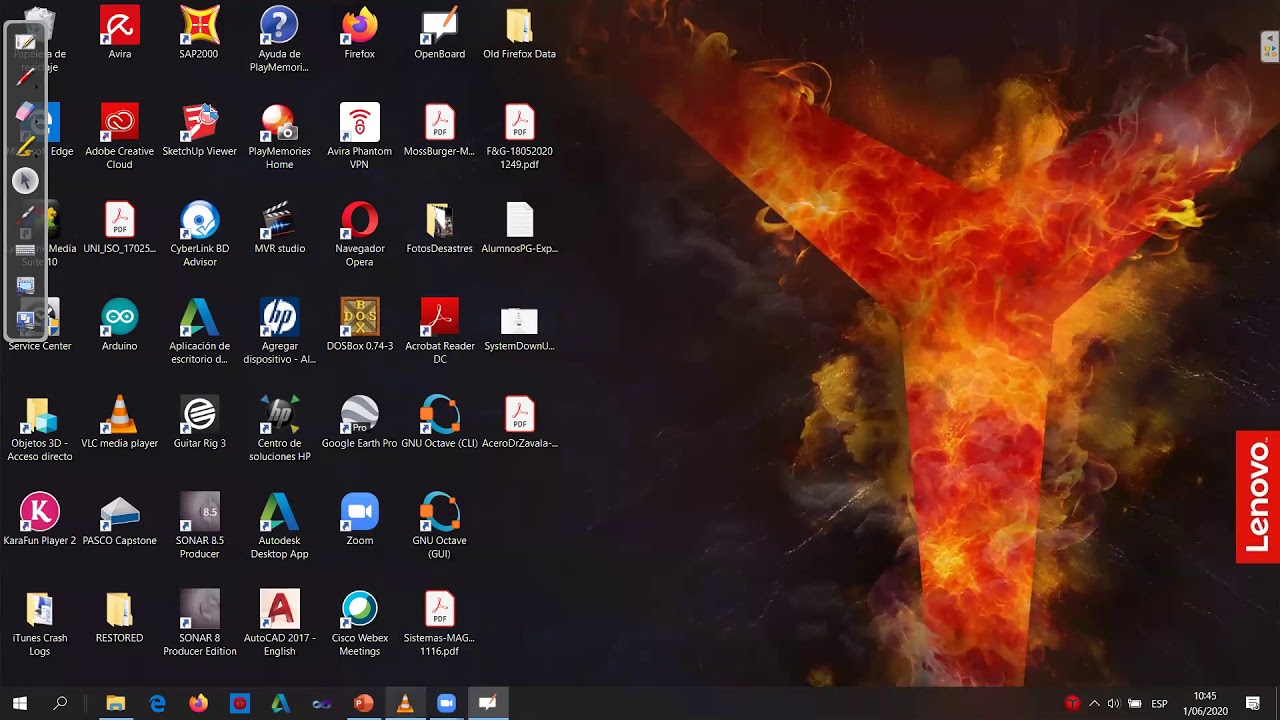
Task: Open the SONAR 8.5 Producer shortcut
Action: pos(199,526)
